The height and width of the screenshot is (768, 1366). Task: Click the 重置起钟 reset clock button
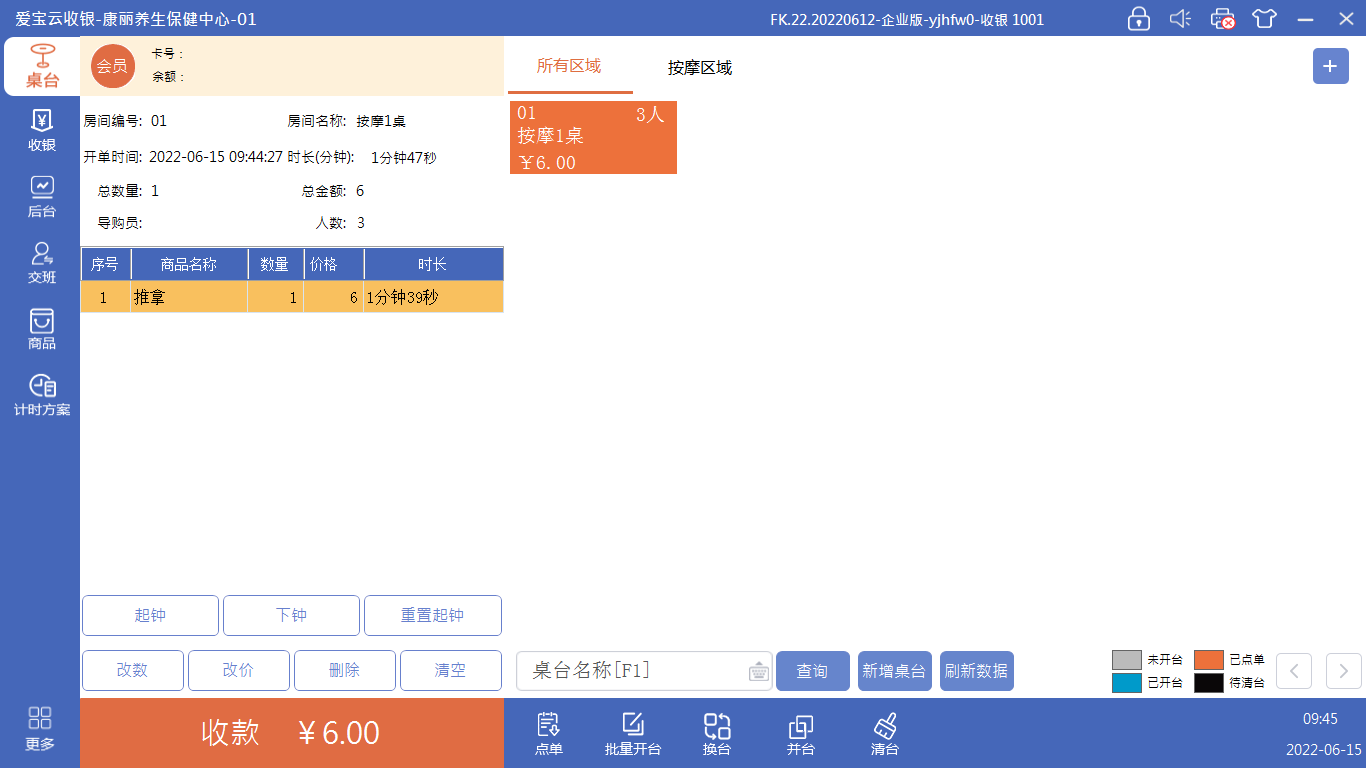(433, 615)
